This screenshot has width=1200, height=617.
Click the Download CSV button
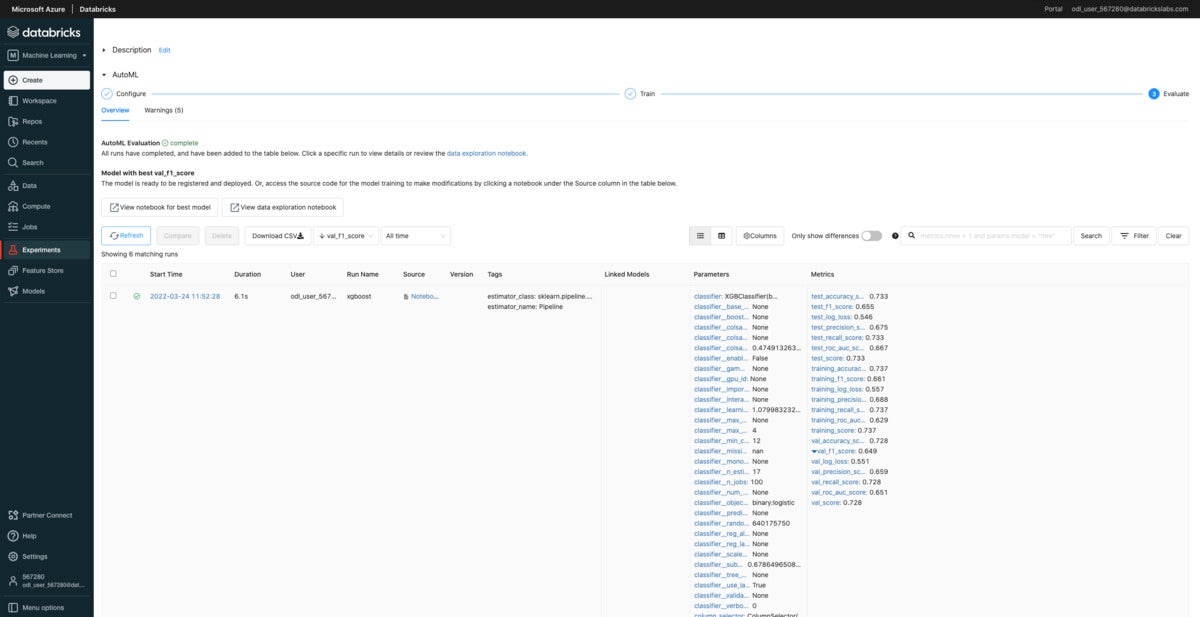[277, 236]
